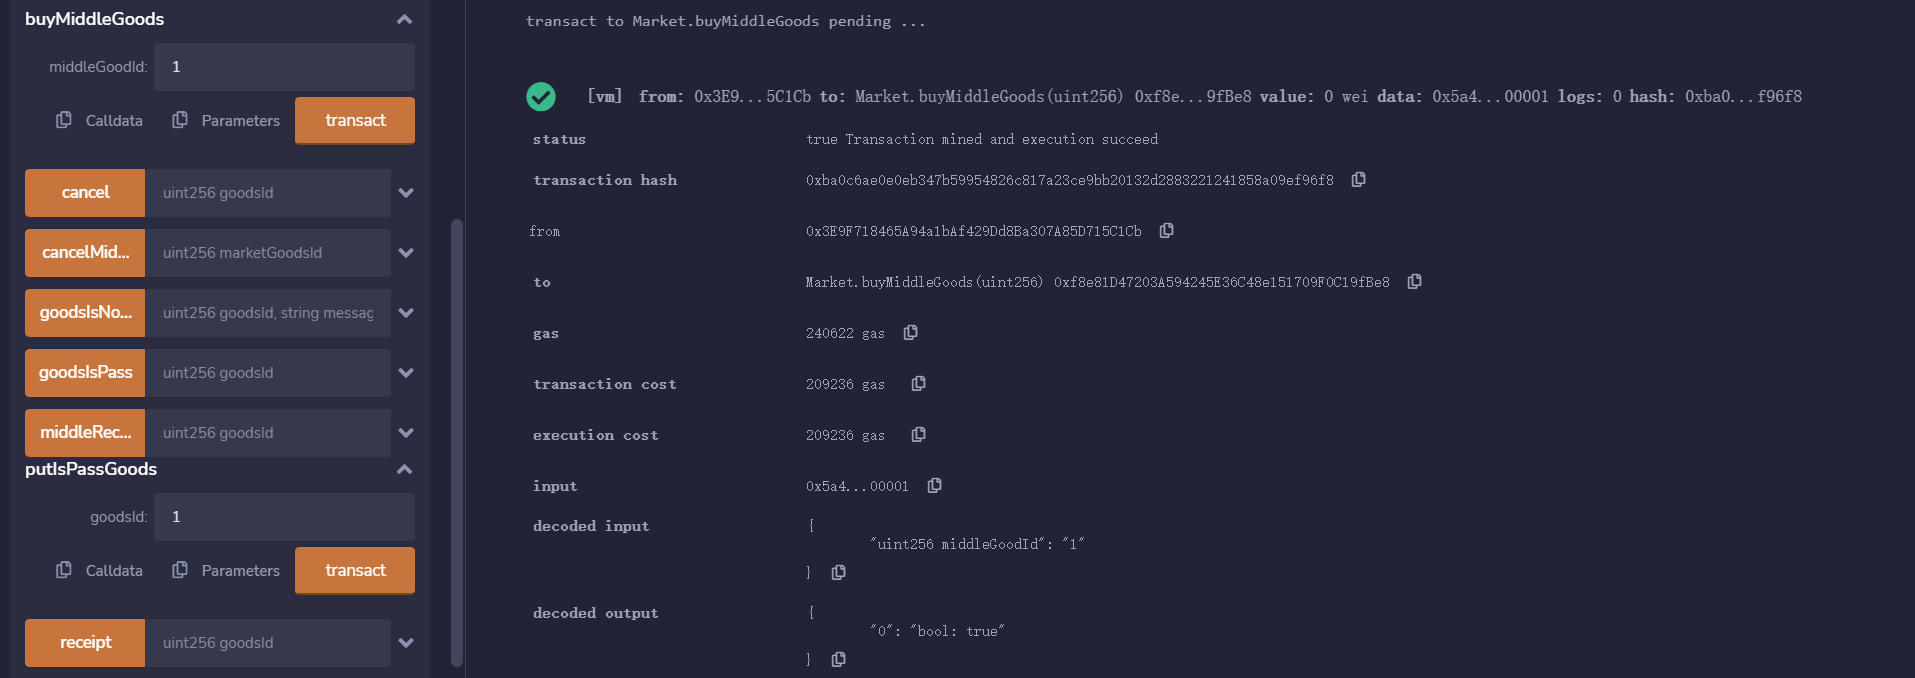Expand the receipt function parameters
The width and height of the screenshot is (1915, 678).
click(405, 642)
